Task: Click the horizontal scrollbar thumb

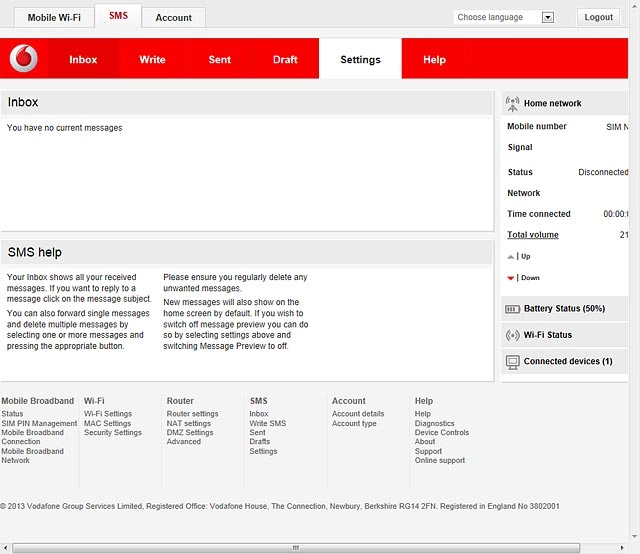Action: click(296, 548)
